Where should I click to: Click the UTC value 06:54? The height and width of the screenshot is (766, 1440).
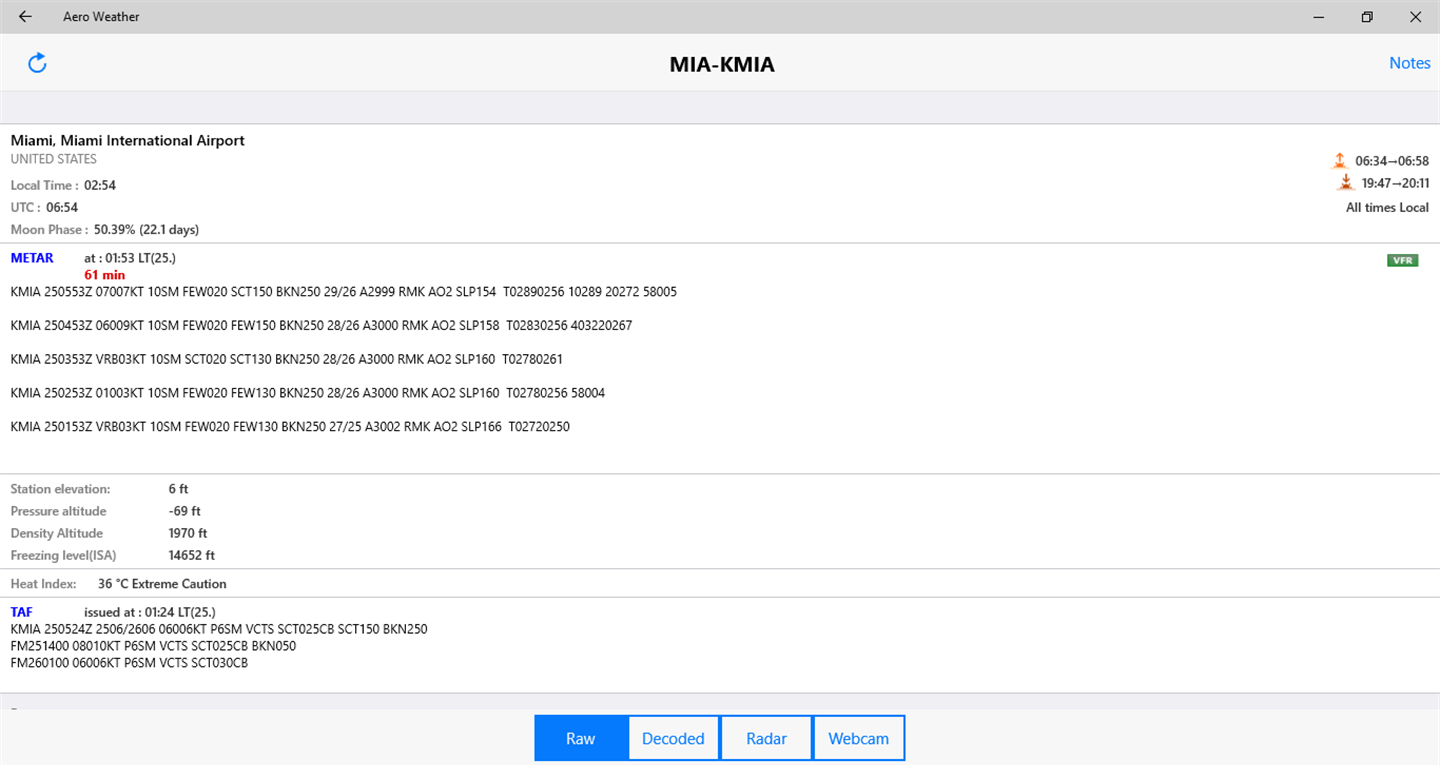(62, 208)
